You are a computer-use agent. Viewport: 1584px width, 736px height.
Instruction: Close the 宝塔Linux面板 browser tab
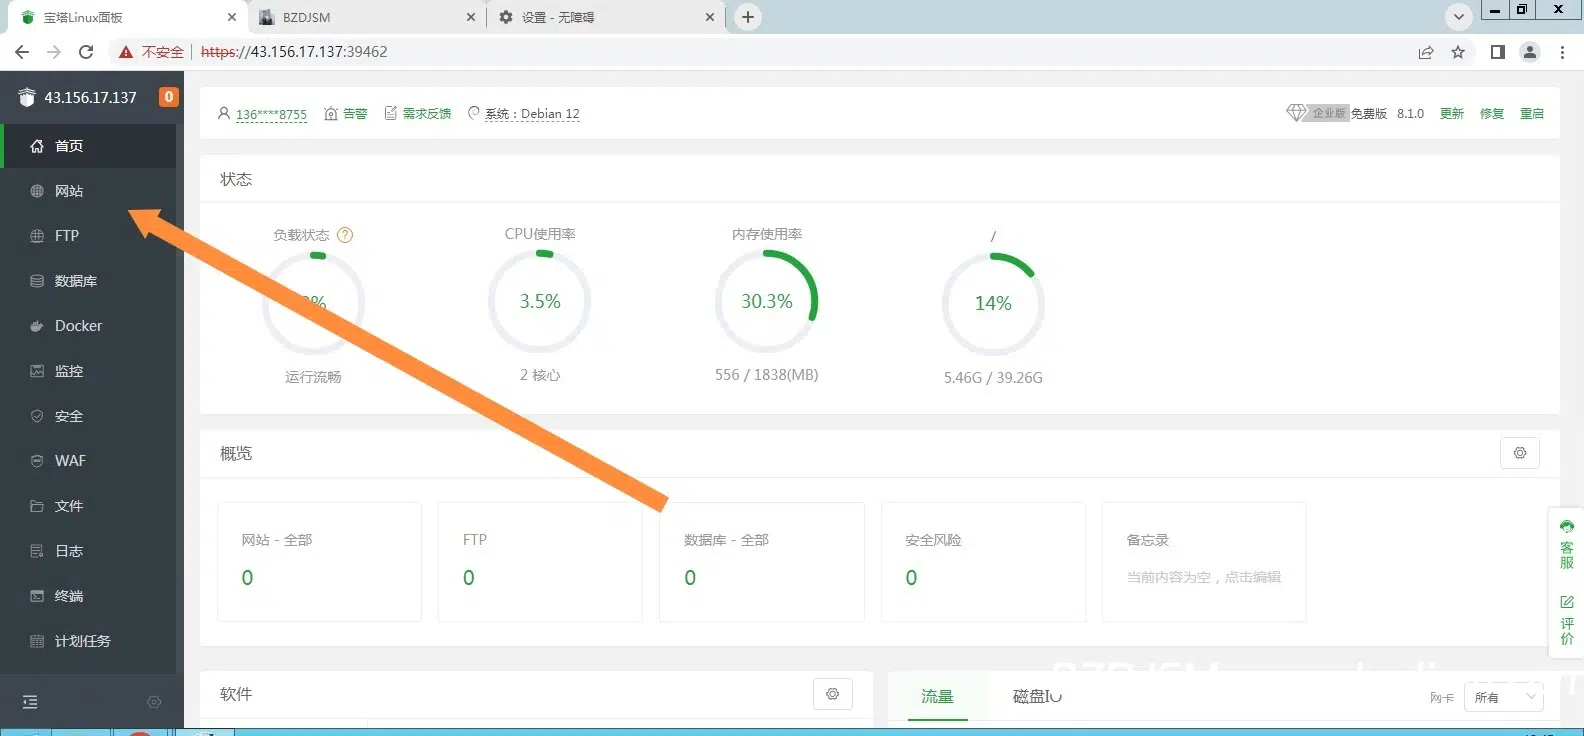[x=232, y=17]
